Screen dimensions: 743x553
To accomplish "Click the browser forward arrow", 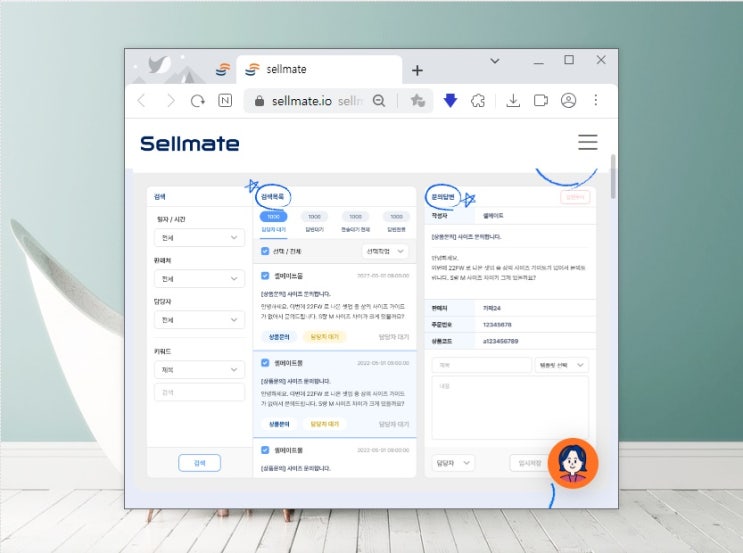I will [x=171, y=100].
